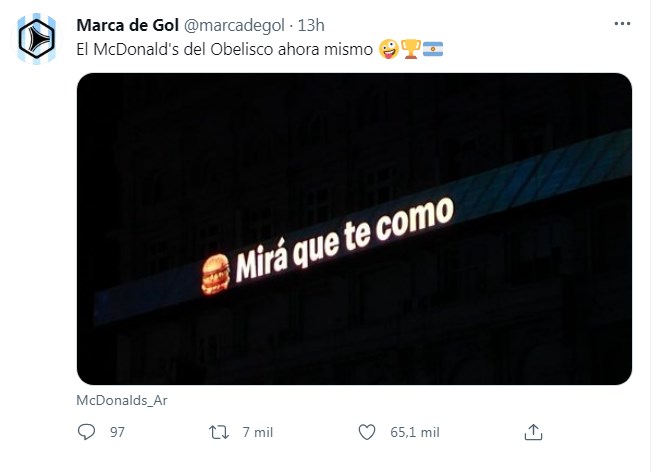The height and width of the screenshot is (472, 652).
Task: Click the zany face emoji
Action: 389,49
